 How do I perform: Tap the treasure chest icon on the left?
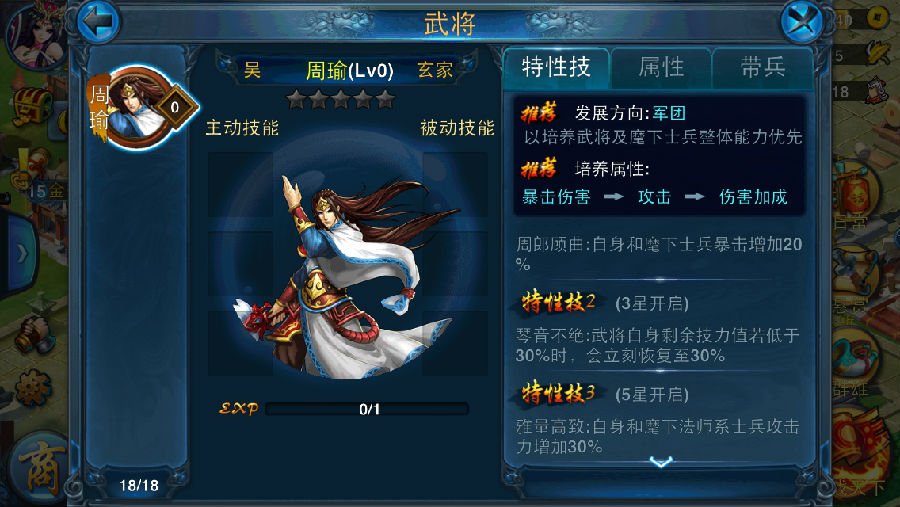point(33,106)
